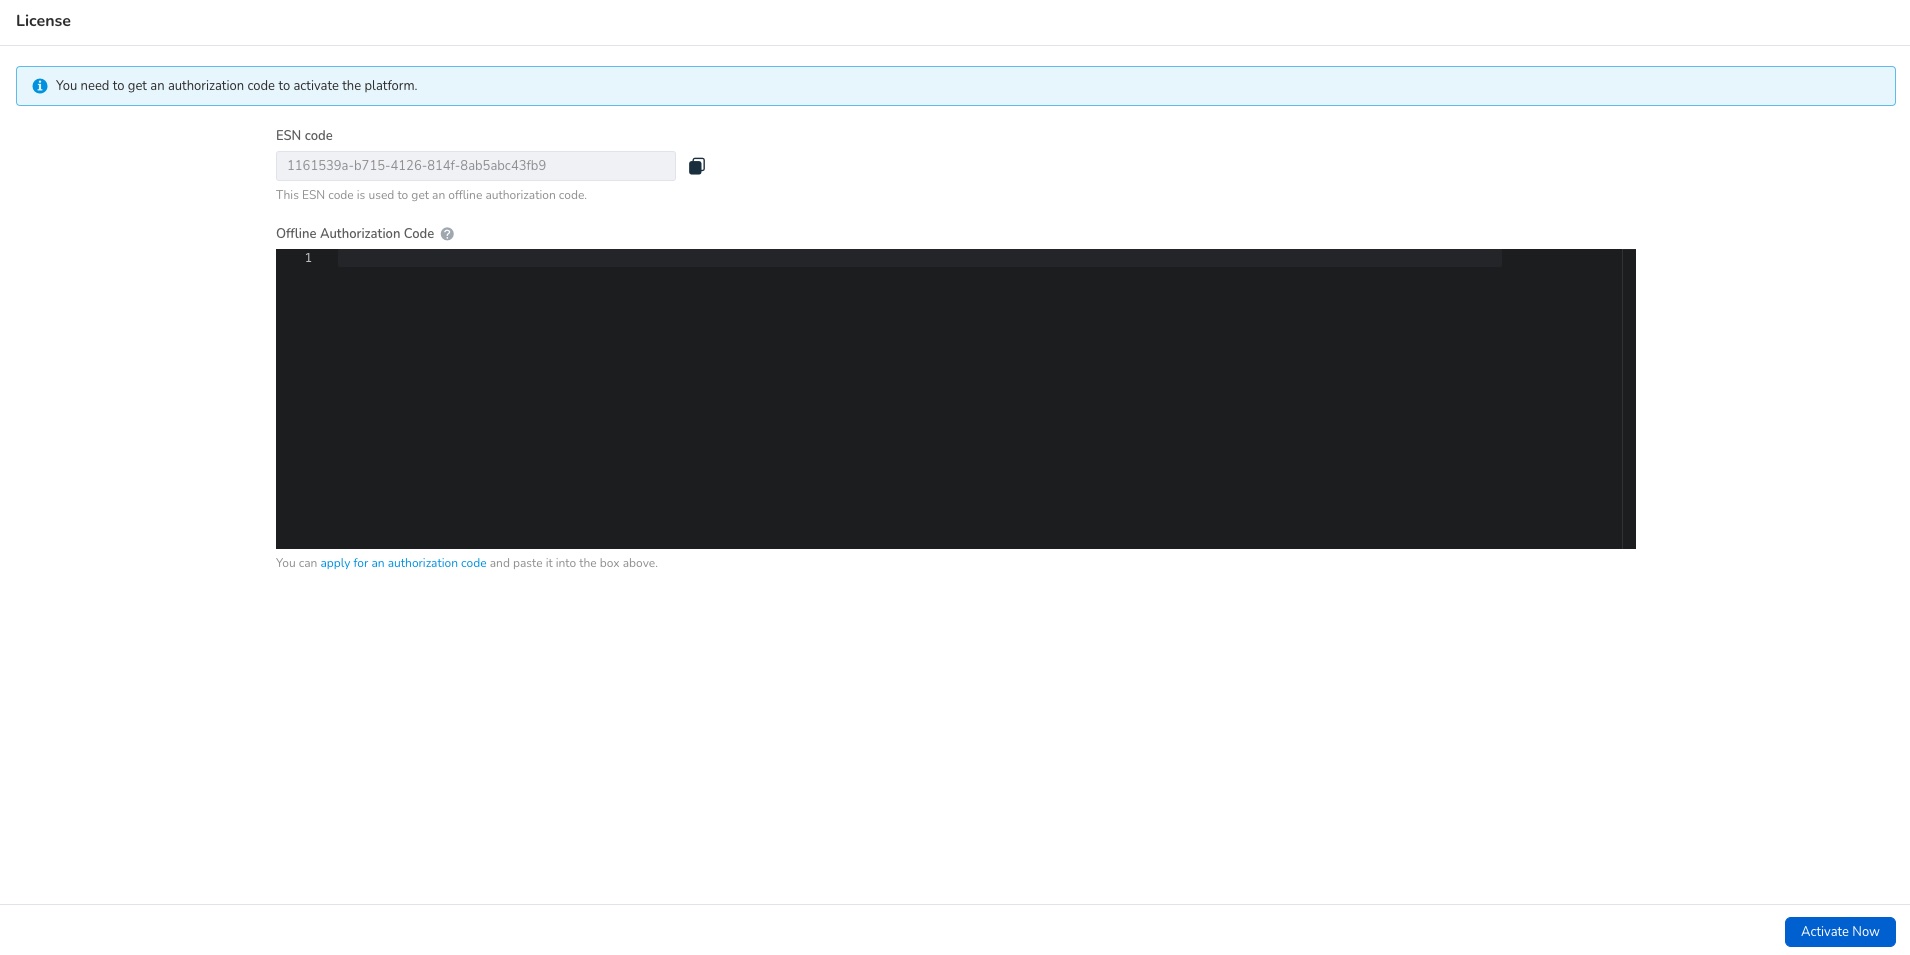
Task: Click the License page heading
Action: tap(43, 21)
